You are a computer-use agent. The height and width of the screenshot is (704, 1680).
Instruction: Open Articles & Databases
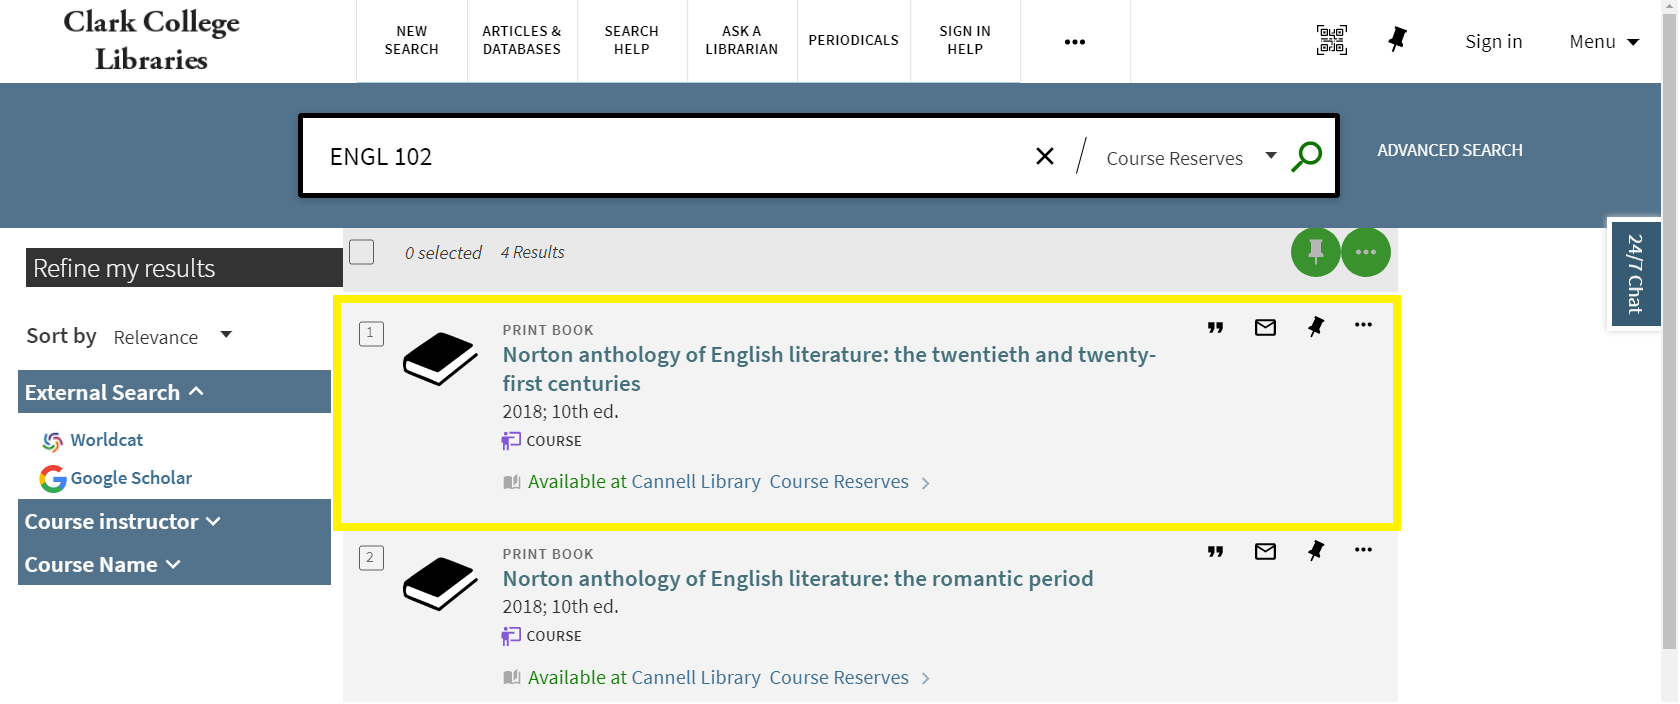pos(522,40)
